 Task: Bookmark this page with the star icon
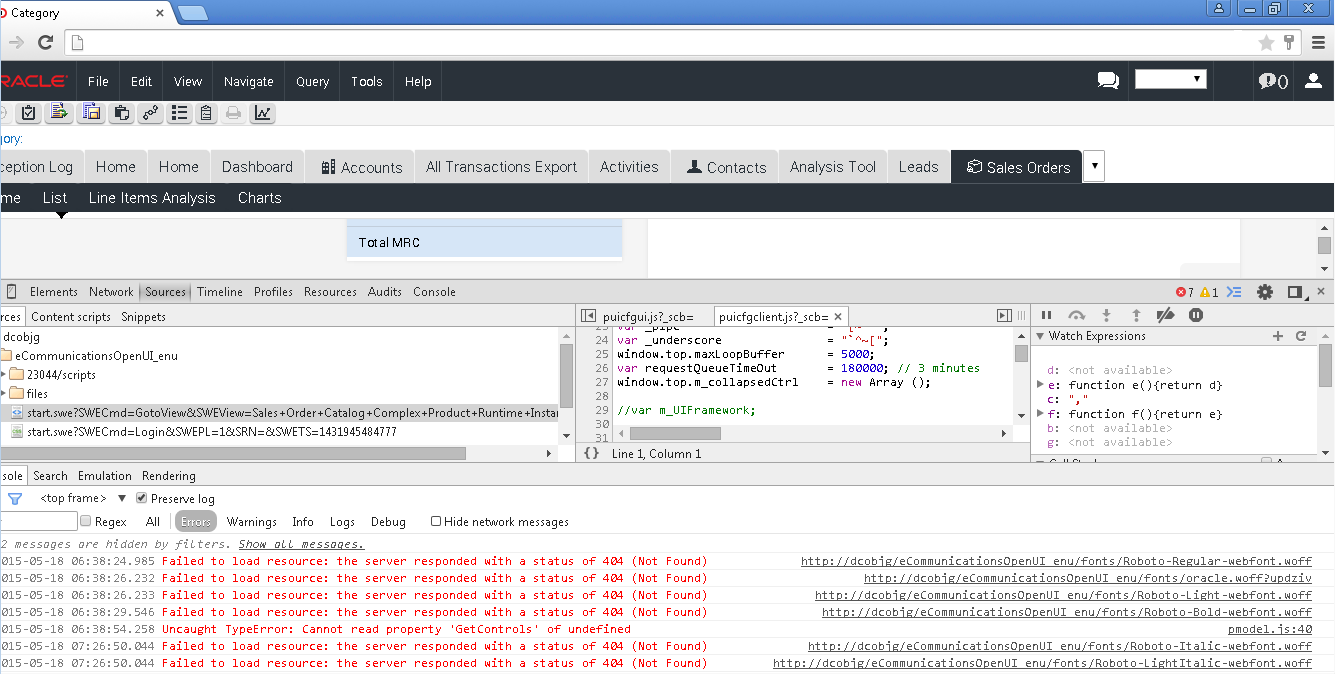tap(1266, 42)
